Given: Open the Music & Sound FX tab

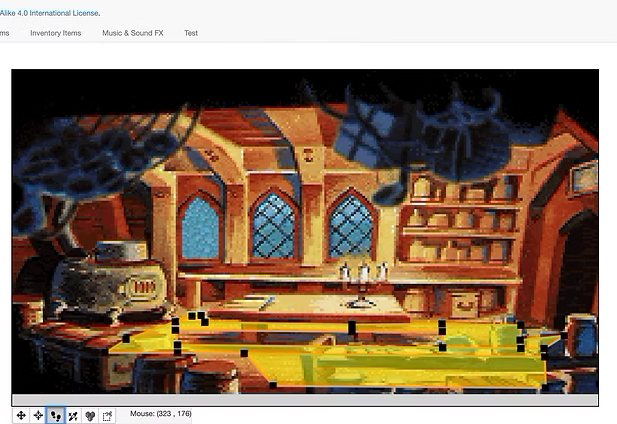Looking at the screenshot, I should [133, 33].
